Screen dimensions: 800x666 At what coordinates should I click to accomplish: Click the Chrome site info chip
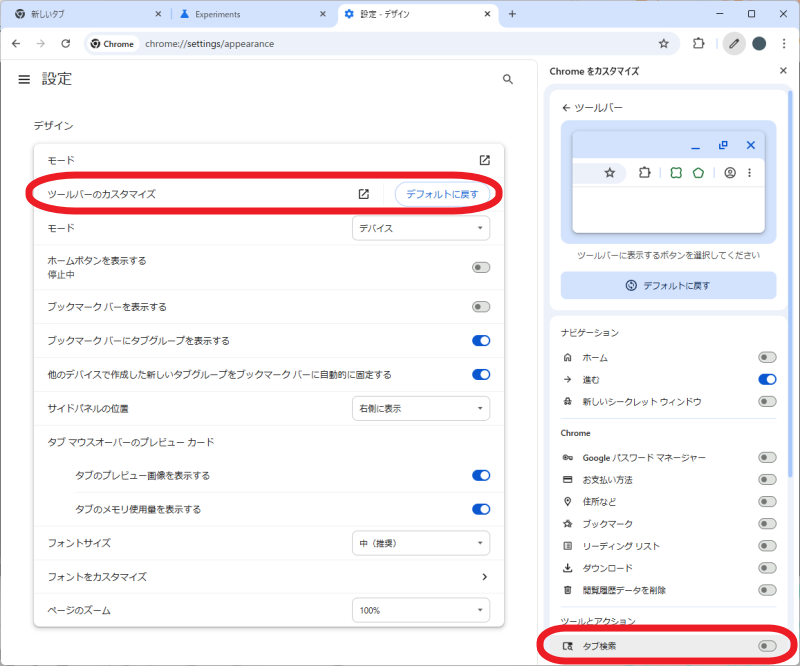pyautogui.click(x=112, y=44)
